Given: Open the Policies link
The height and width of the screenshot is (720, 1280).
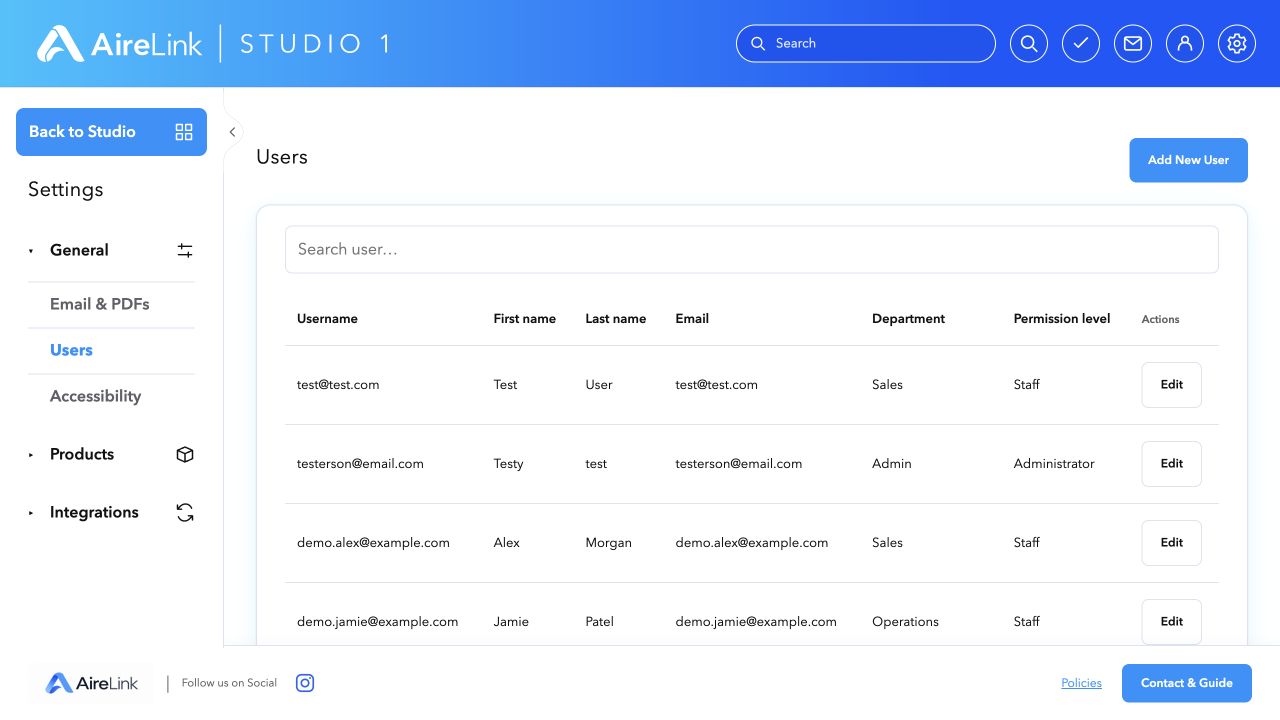Looking at the screenshot, I should 1082,683.
